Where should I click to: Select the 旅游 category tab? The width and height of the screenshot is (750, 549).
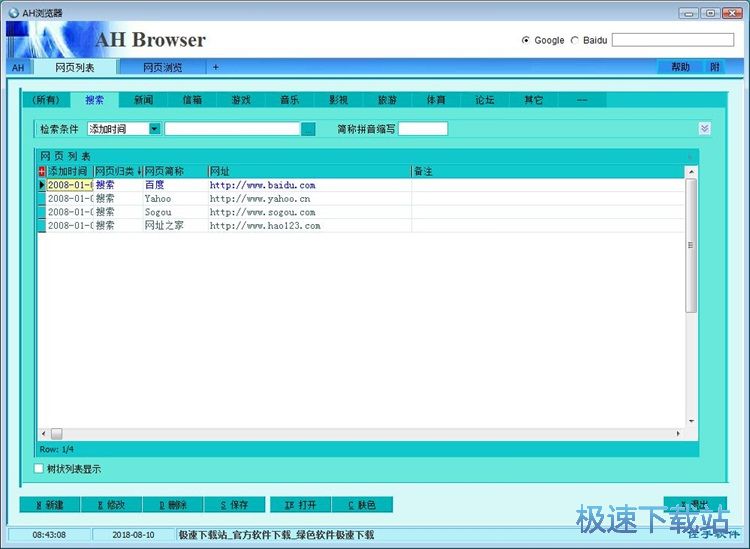387,100
